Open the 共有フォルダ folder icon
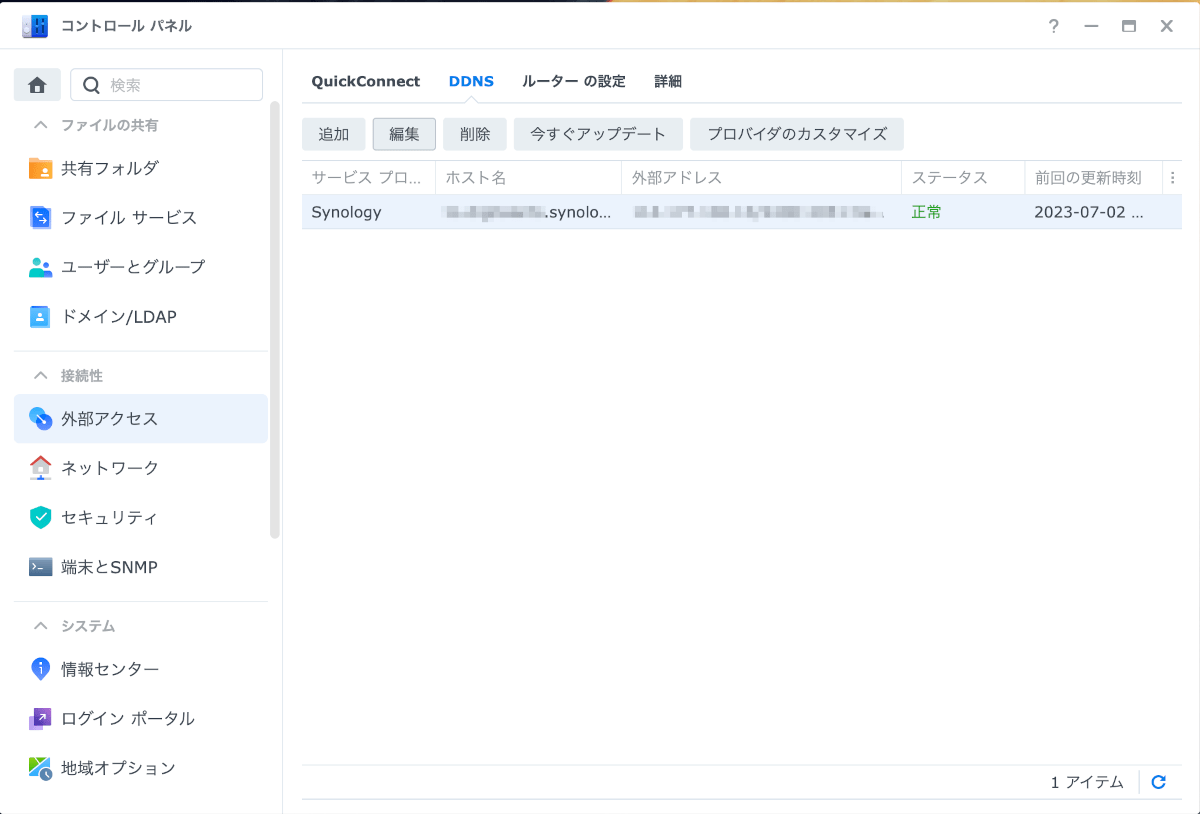 40,168
